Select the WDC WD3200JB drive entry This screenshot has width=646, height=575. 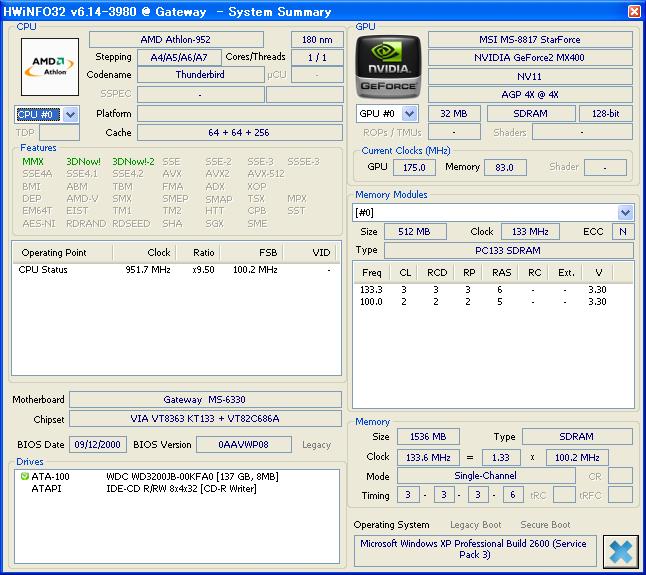[x=176, y=477]
